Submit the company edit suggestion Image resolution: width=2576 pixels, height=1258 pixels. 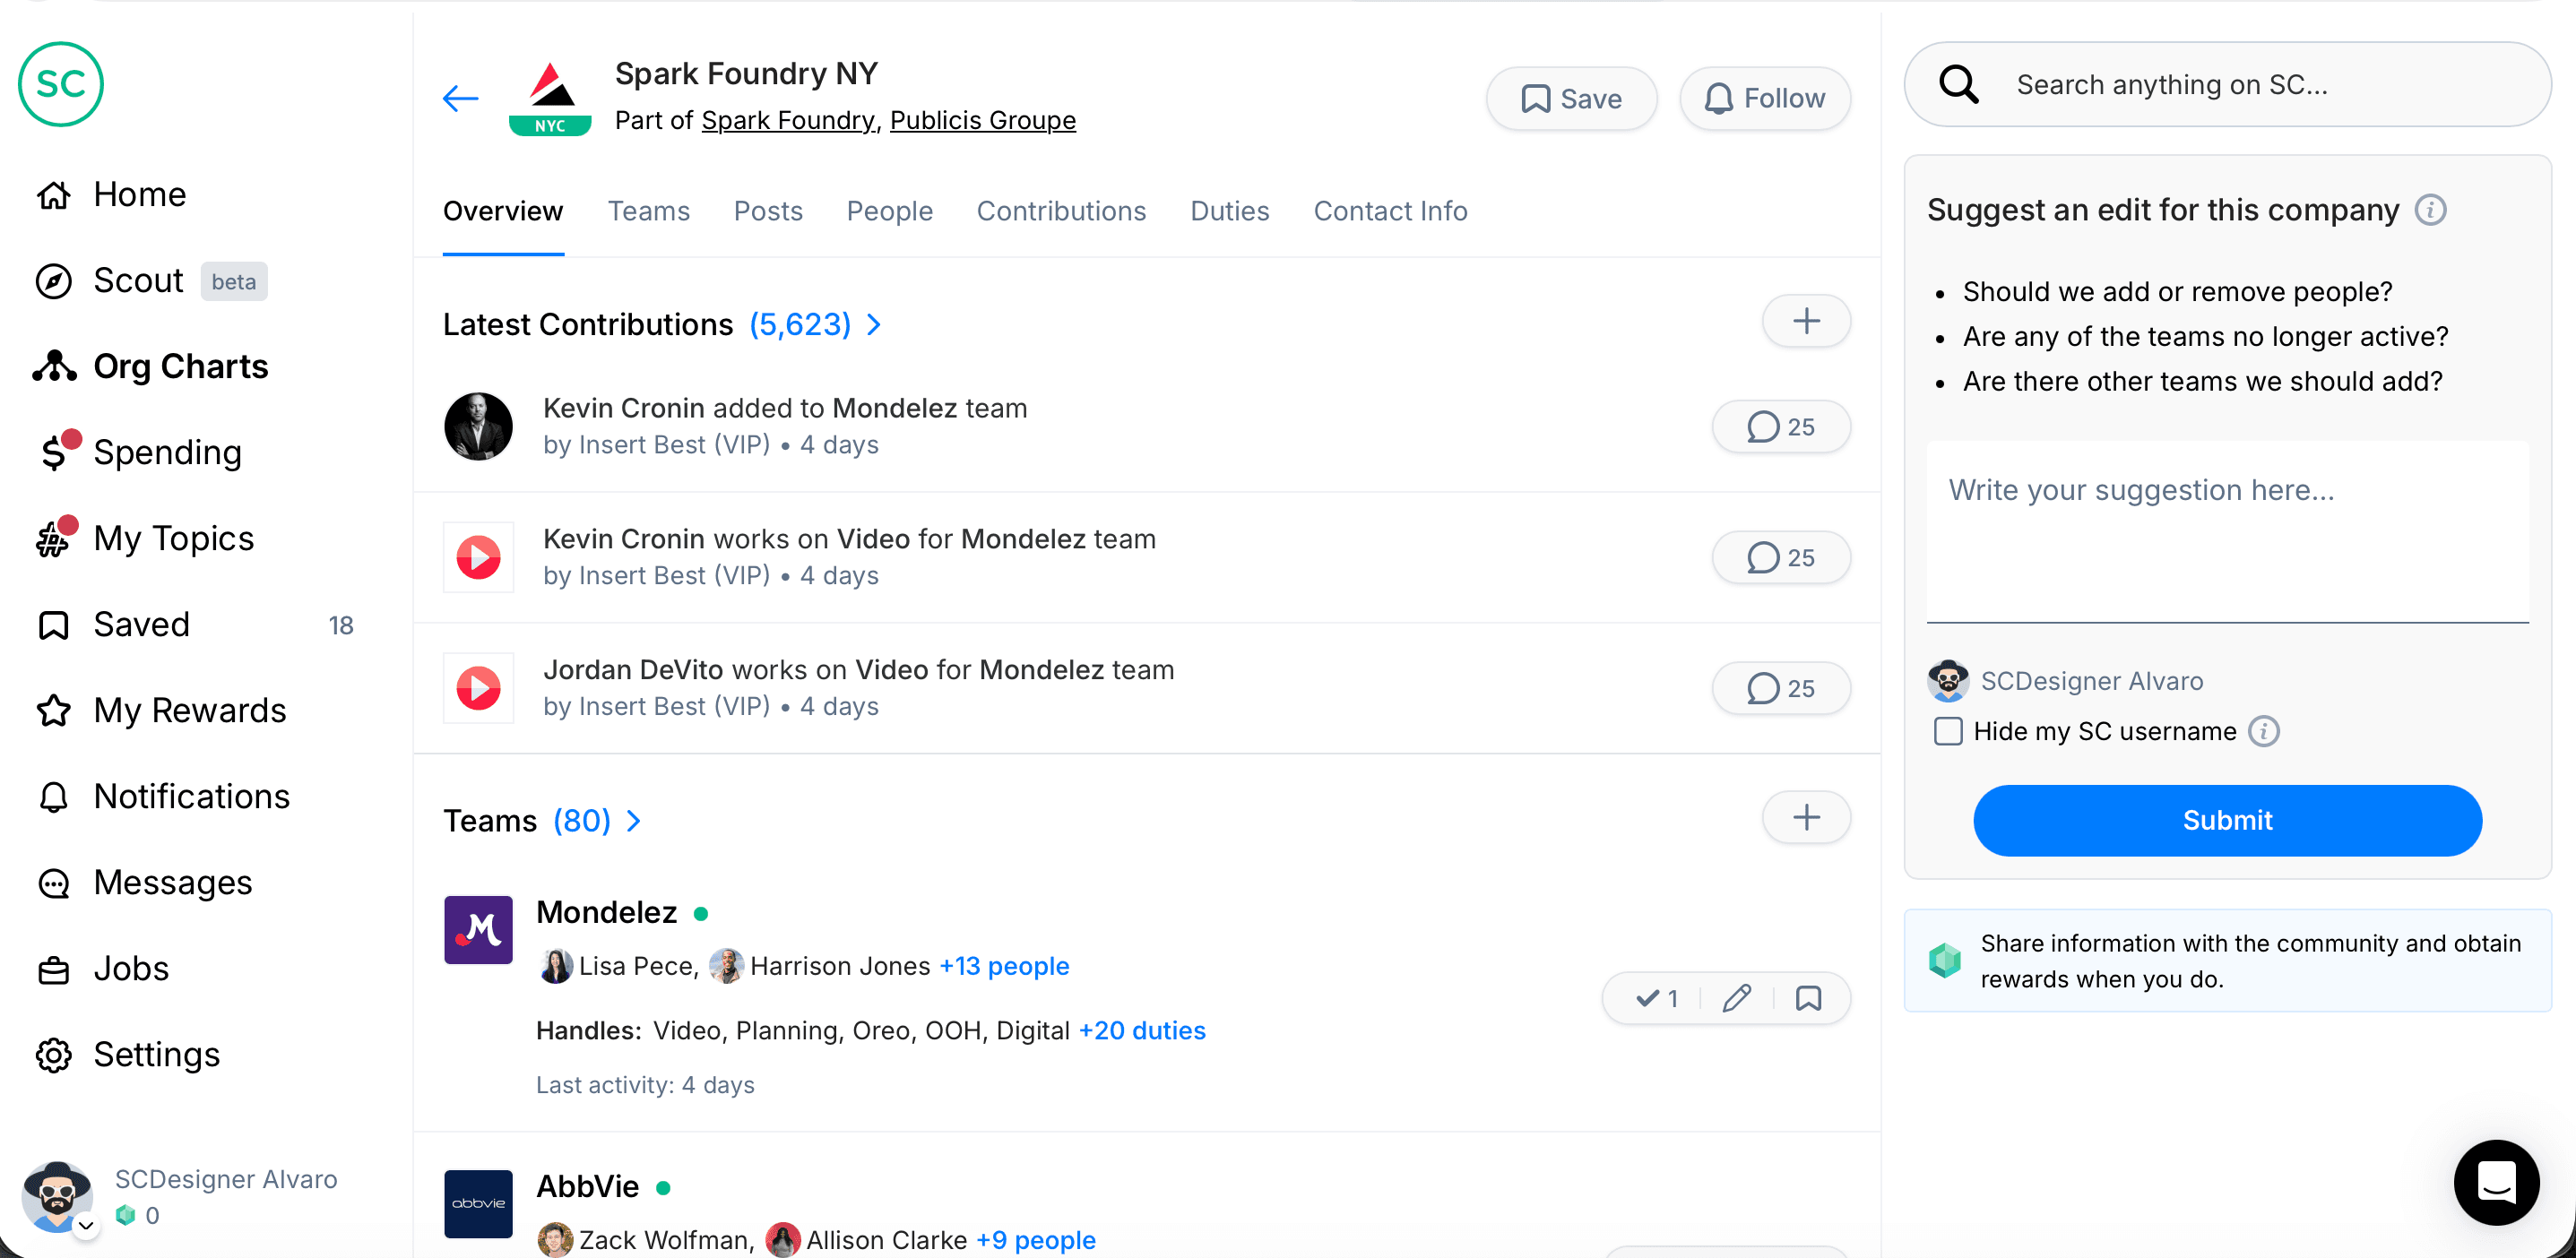pos(2226,820)
